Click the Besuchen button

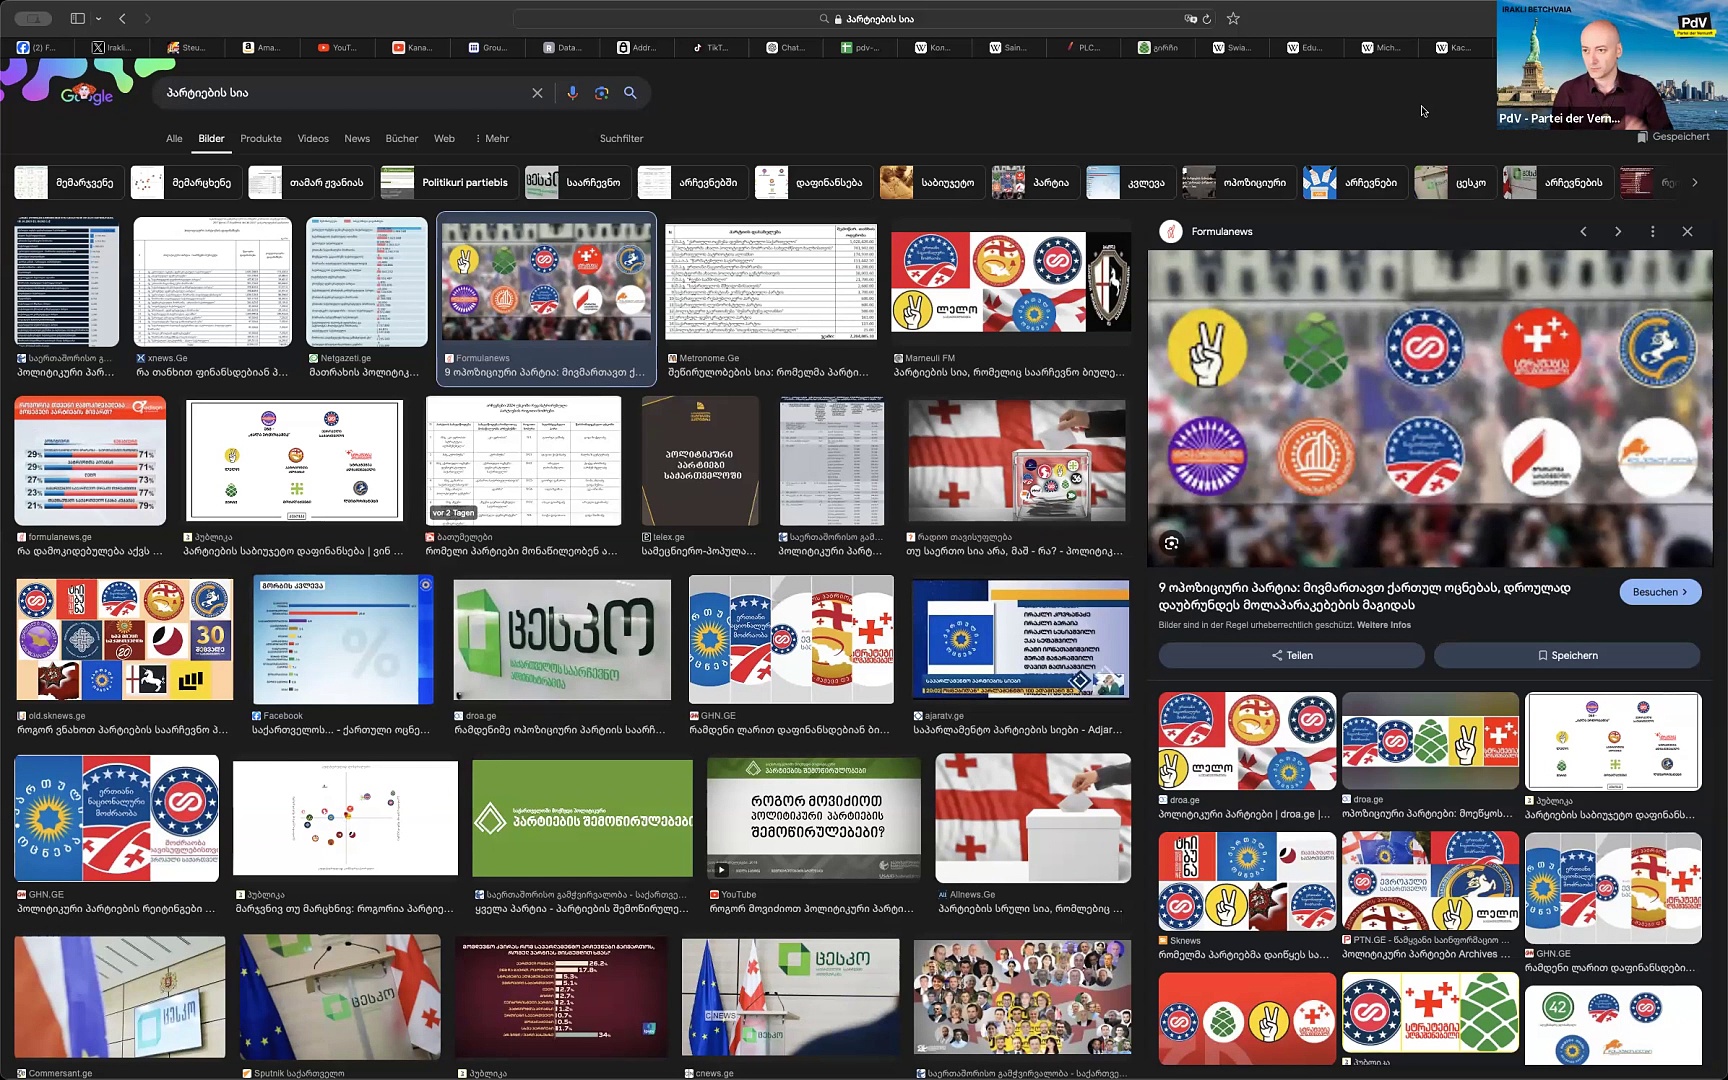point(1659,592)
